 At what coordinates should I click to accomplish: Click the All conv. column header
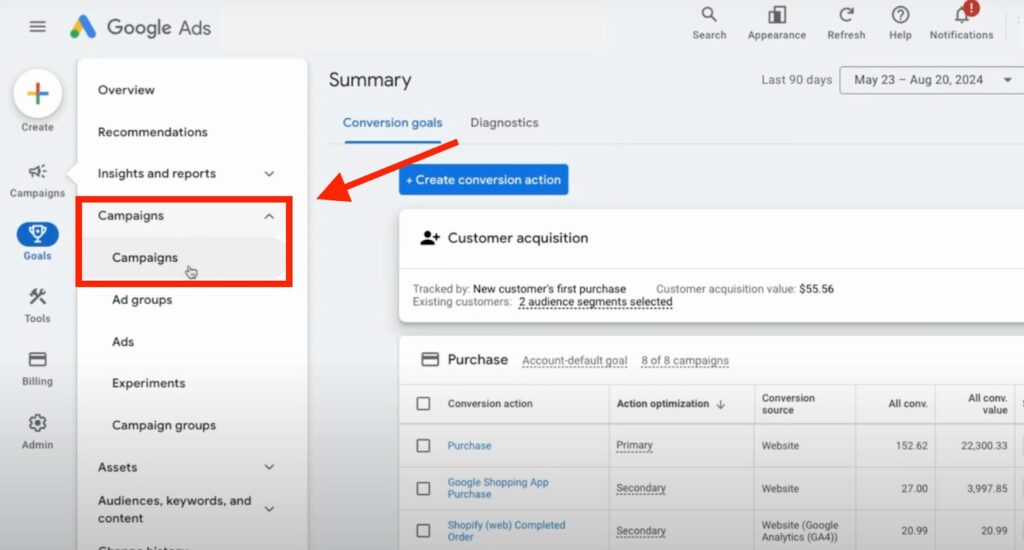click(x=908, y=404)
